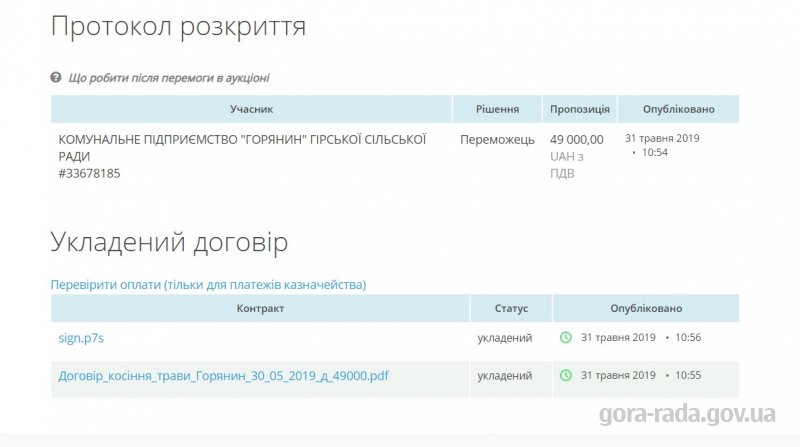Select the 'Статус' column header
The image size is (800, 447).
click(x=511, y=308)
